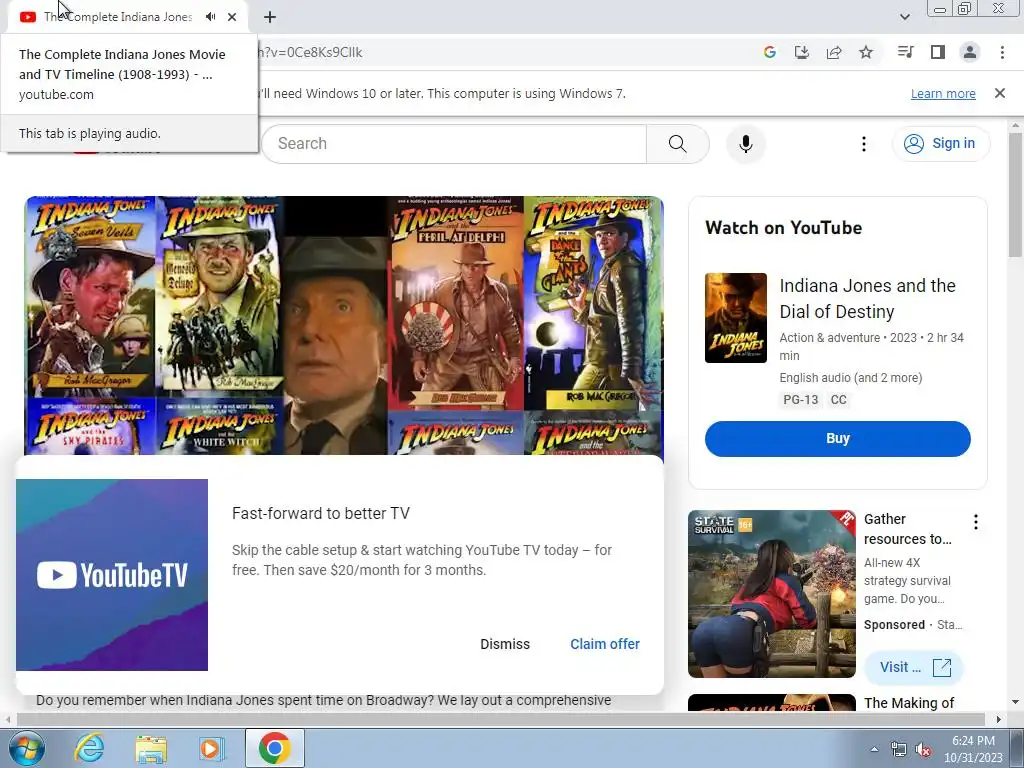Screen dimensions: 1024x768
Task: Open Dial of Destiny movie poster
Action: point(735,318)
